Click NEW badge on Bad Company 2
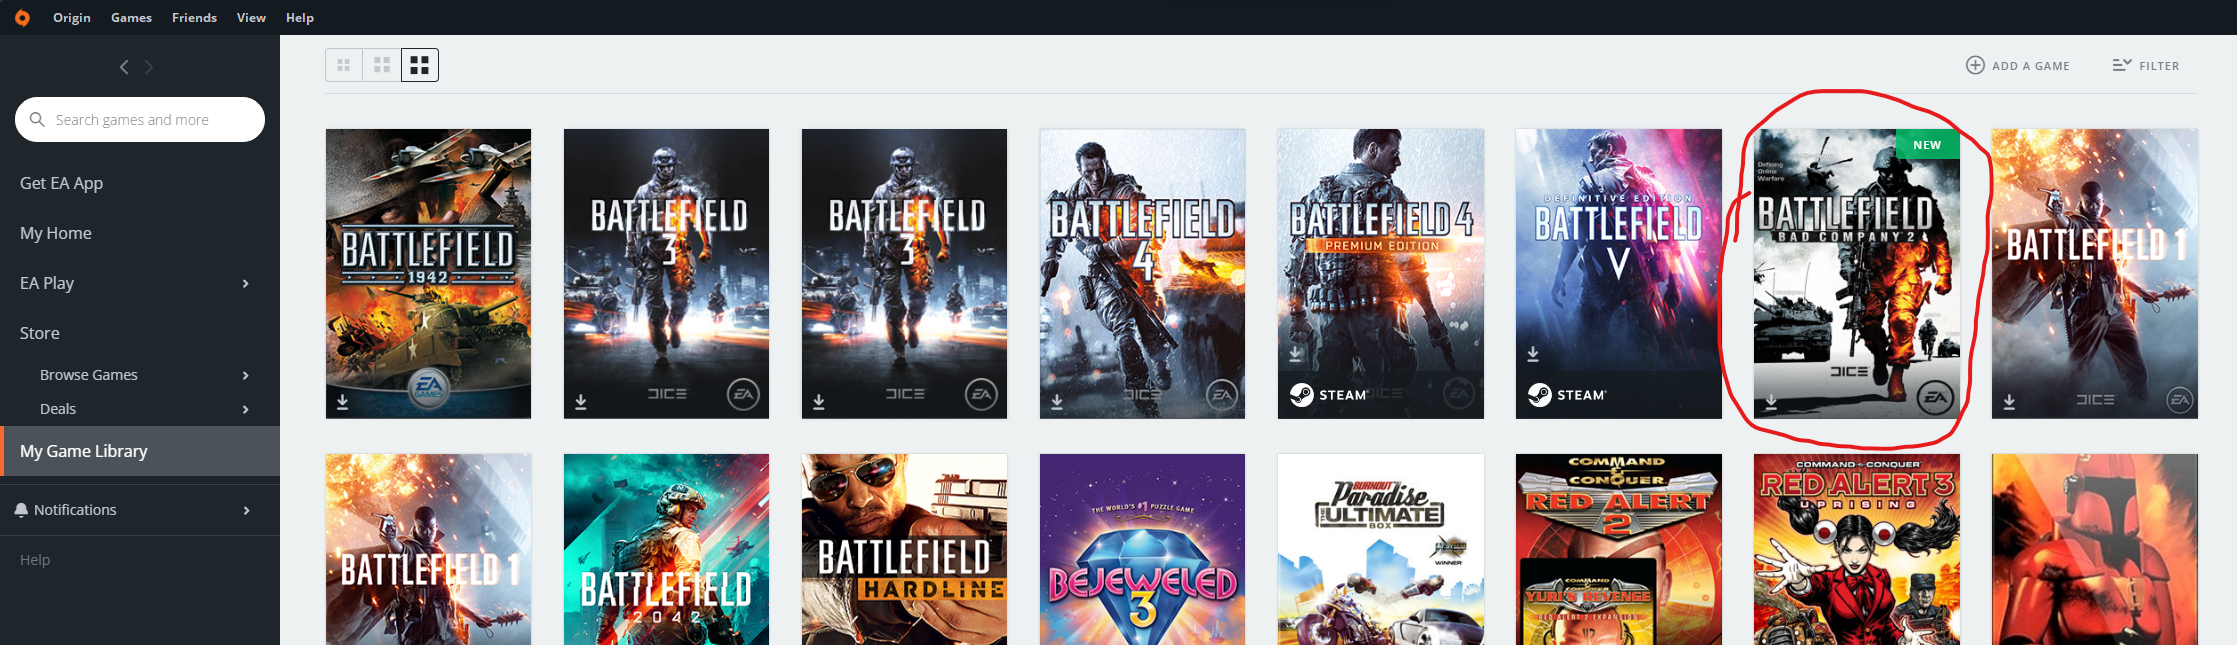2237x645 pixels. coord(1927,145)
